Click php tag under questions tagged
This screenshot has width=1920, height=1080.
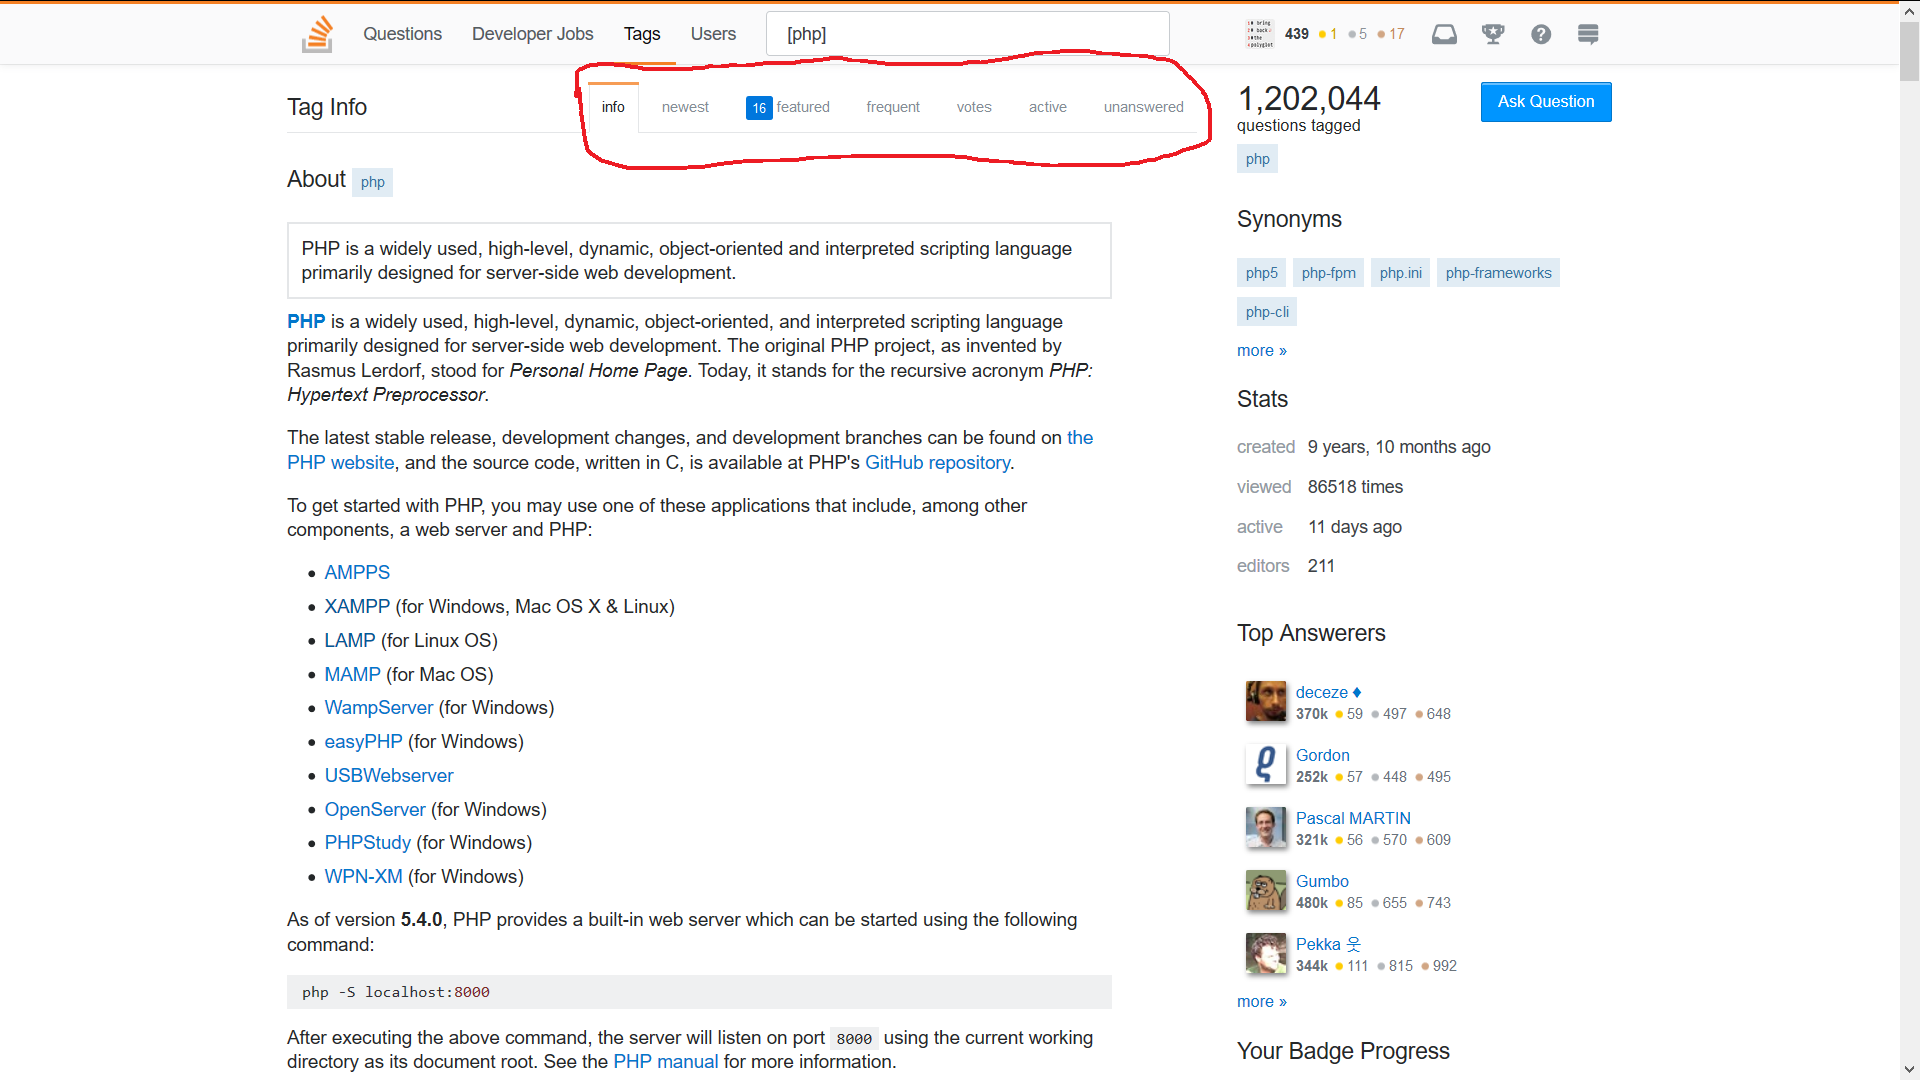(1257, 159)
